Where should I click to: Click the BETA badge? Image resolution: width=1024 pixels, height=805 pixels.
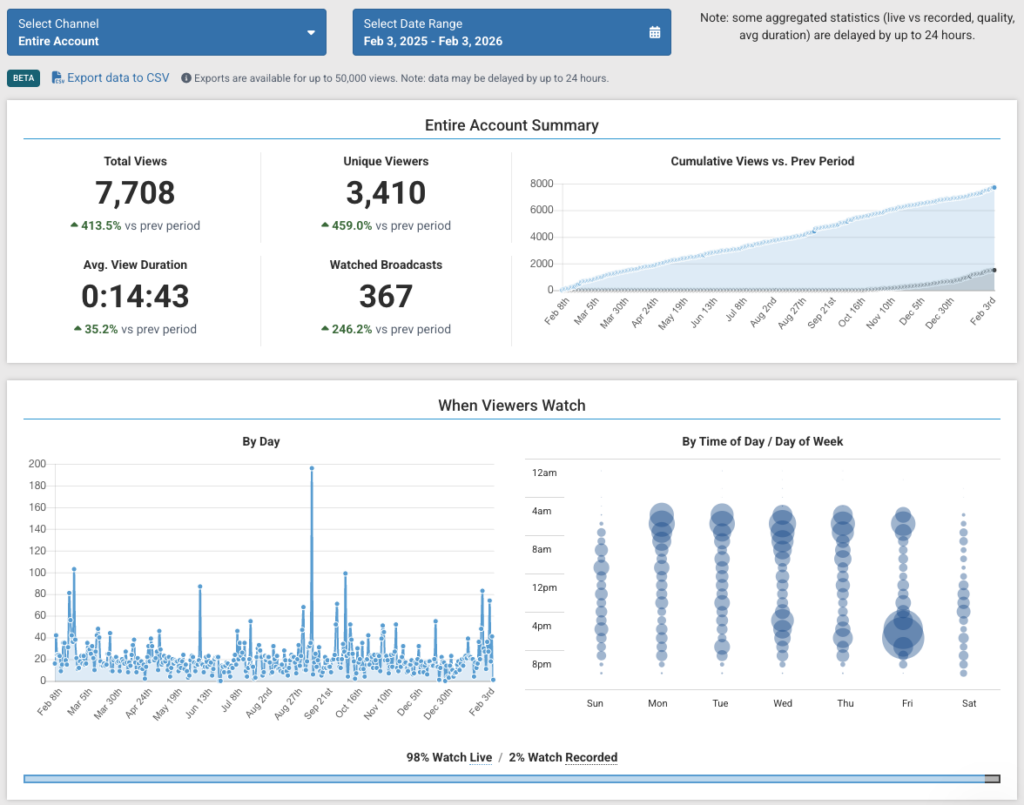pyautogui.click(x=23, y=78)
